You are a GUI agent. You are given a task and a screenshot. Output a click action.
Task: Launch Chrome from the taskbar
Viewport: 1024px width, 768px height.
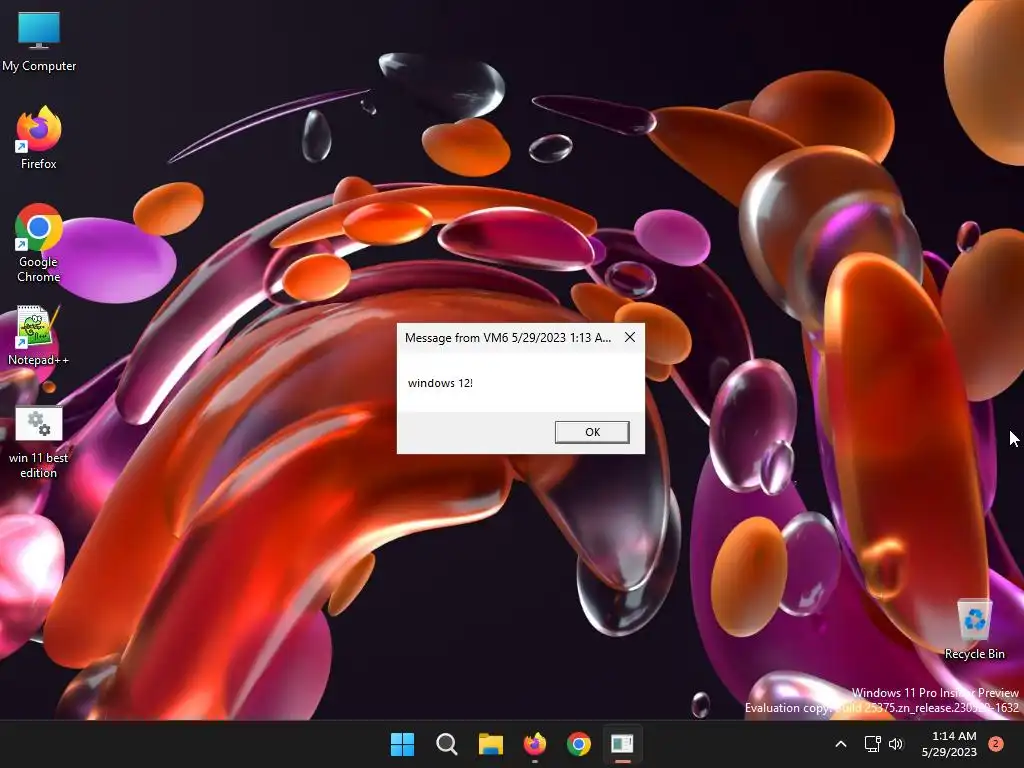[579, 744]
